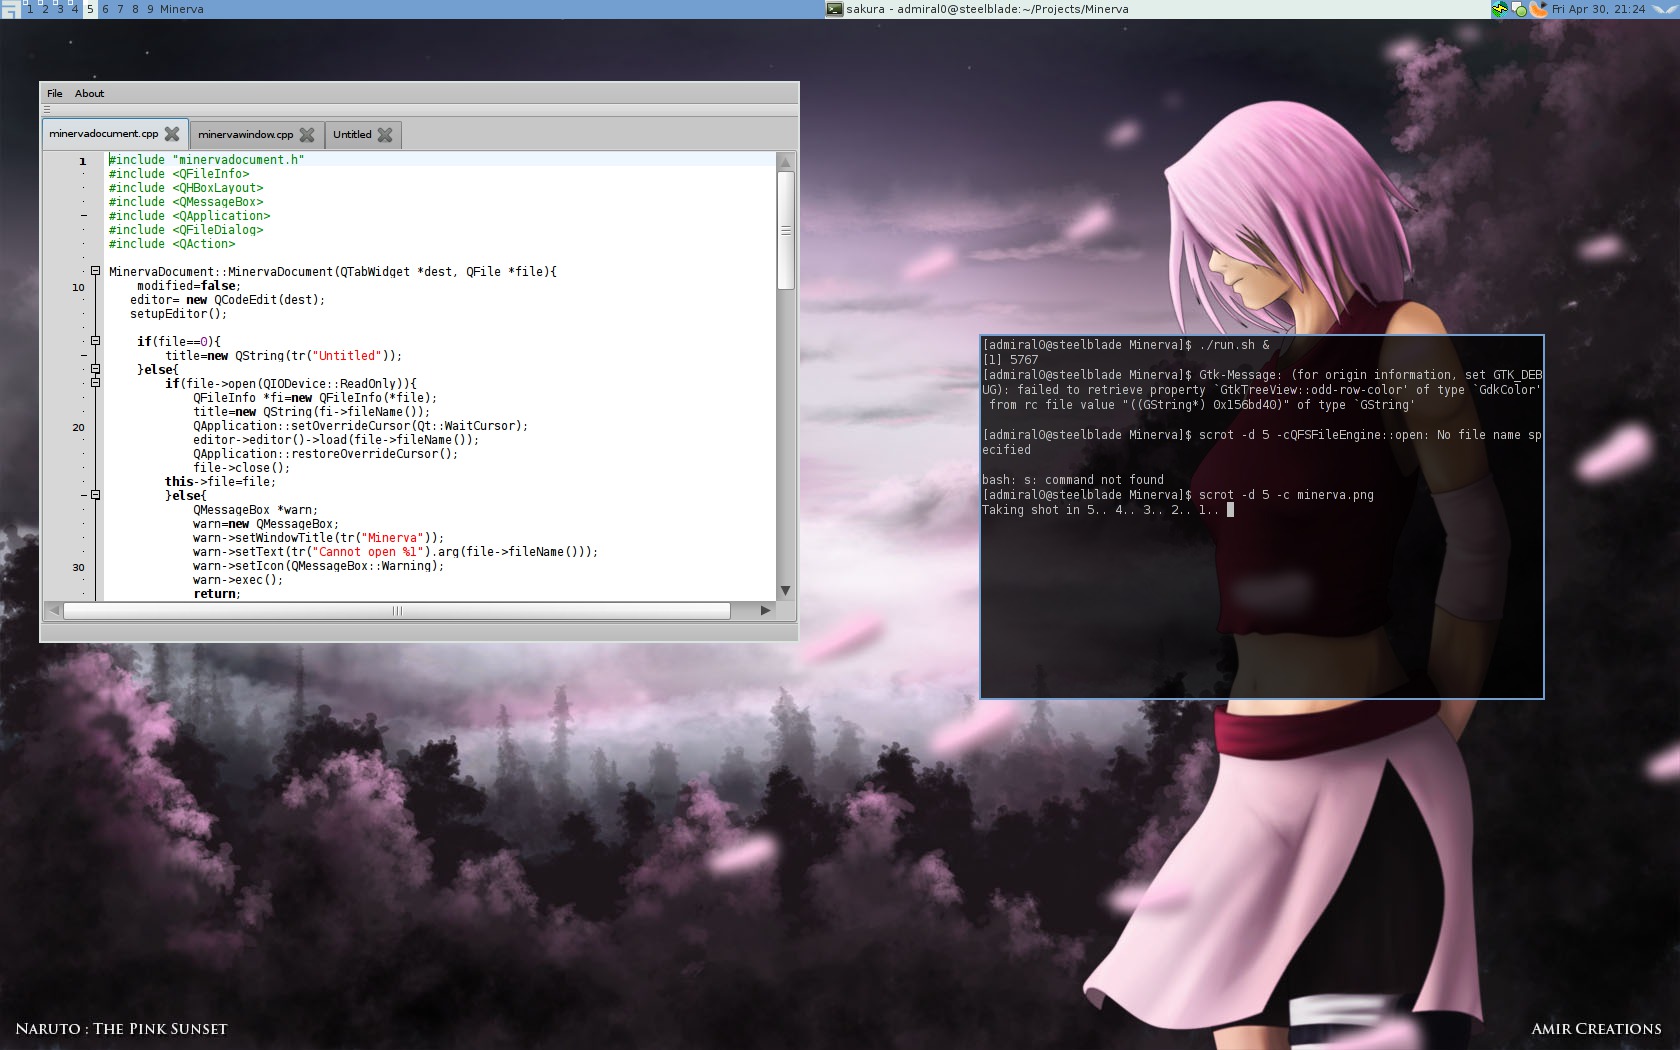The image size is (1680, 1050).
Task: Click the horizontal scrollbar right arrow
Action: pos(765,610)
